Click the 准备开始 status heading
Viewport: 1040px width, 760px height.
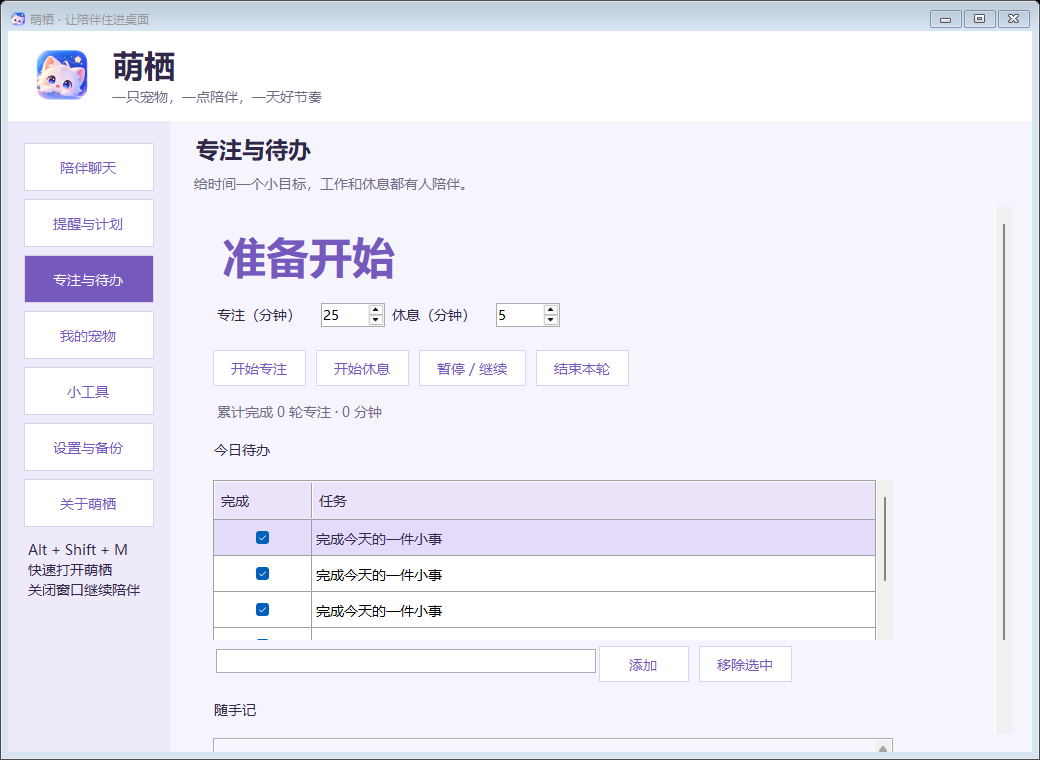(309, 258)
